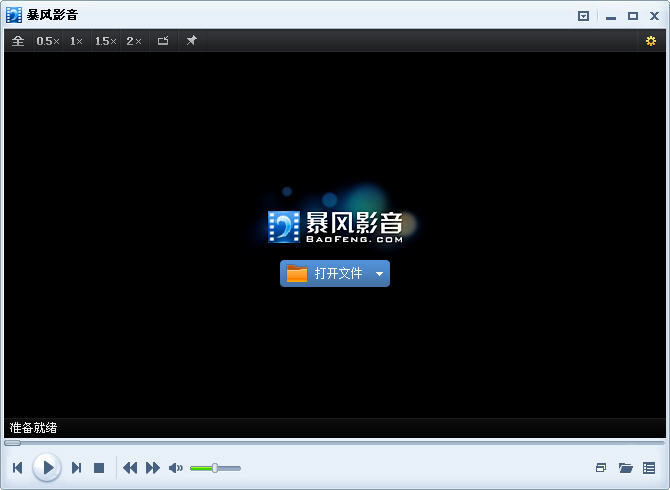Screen dimensions: 670x490
Task: Click the 准备就绪 status text
Action: tap(33, 428)
